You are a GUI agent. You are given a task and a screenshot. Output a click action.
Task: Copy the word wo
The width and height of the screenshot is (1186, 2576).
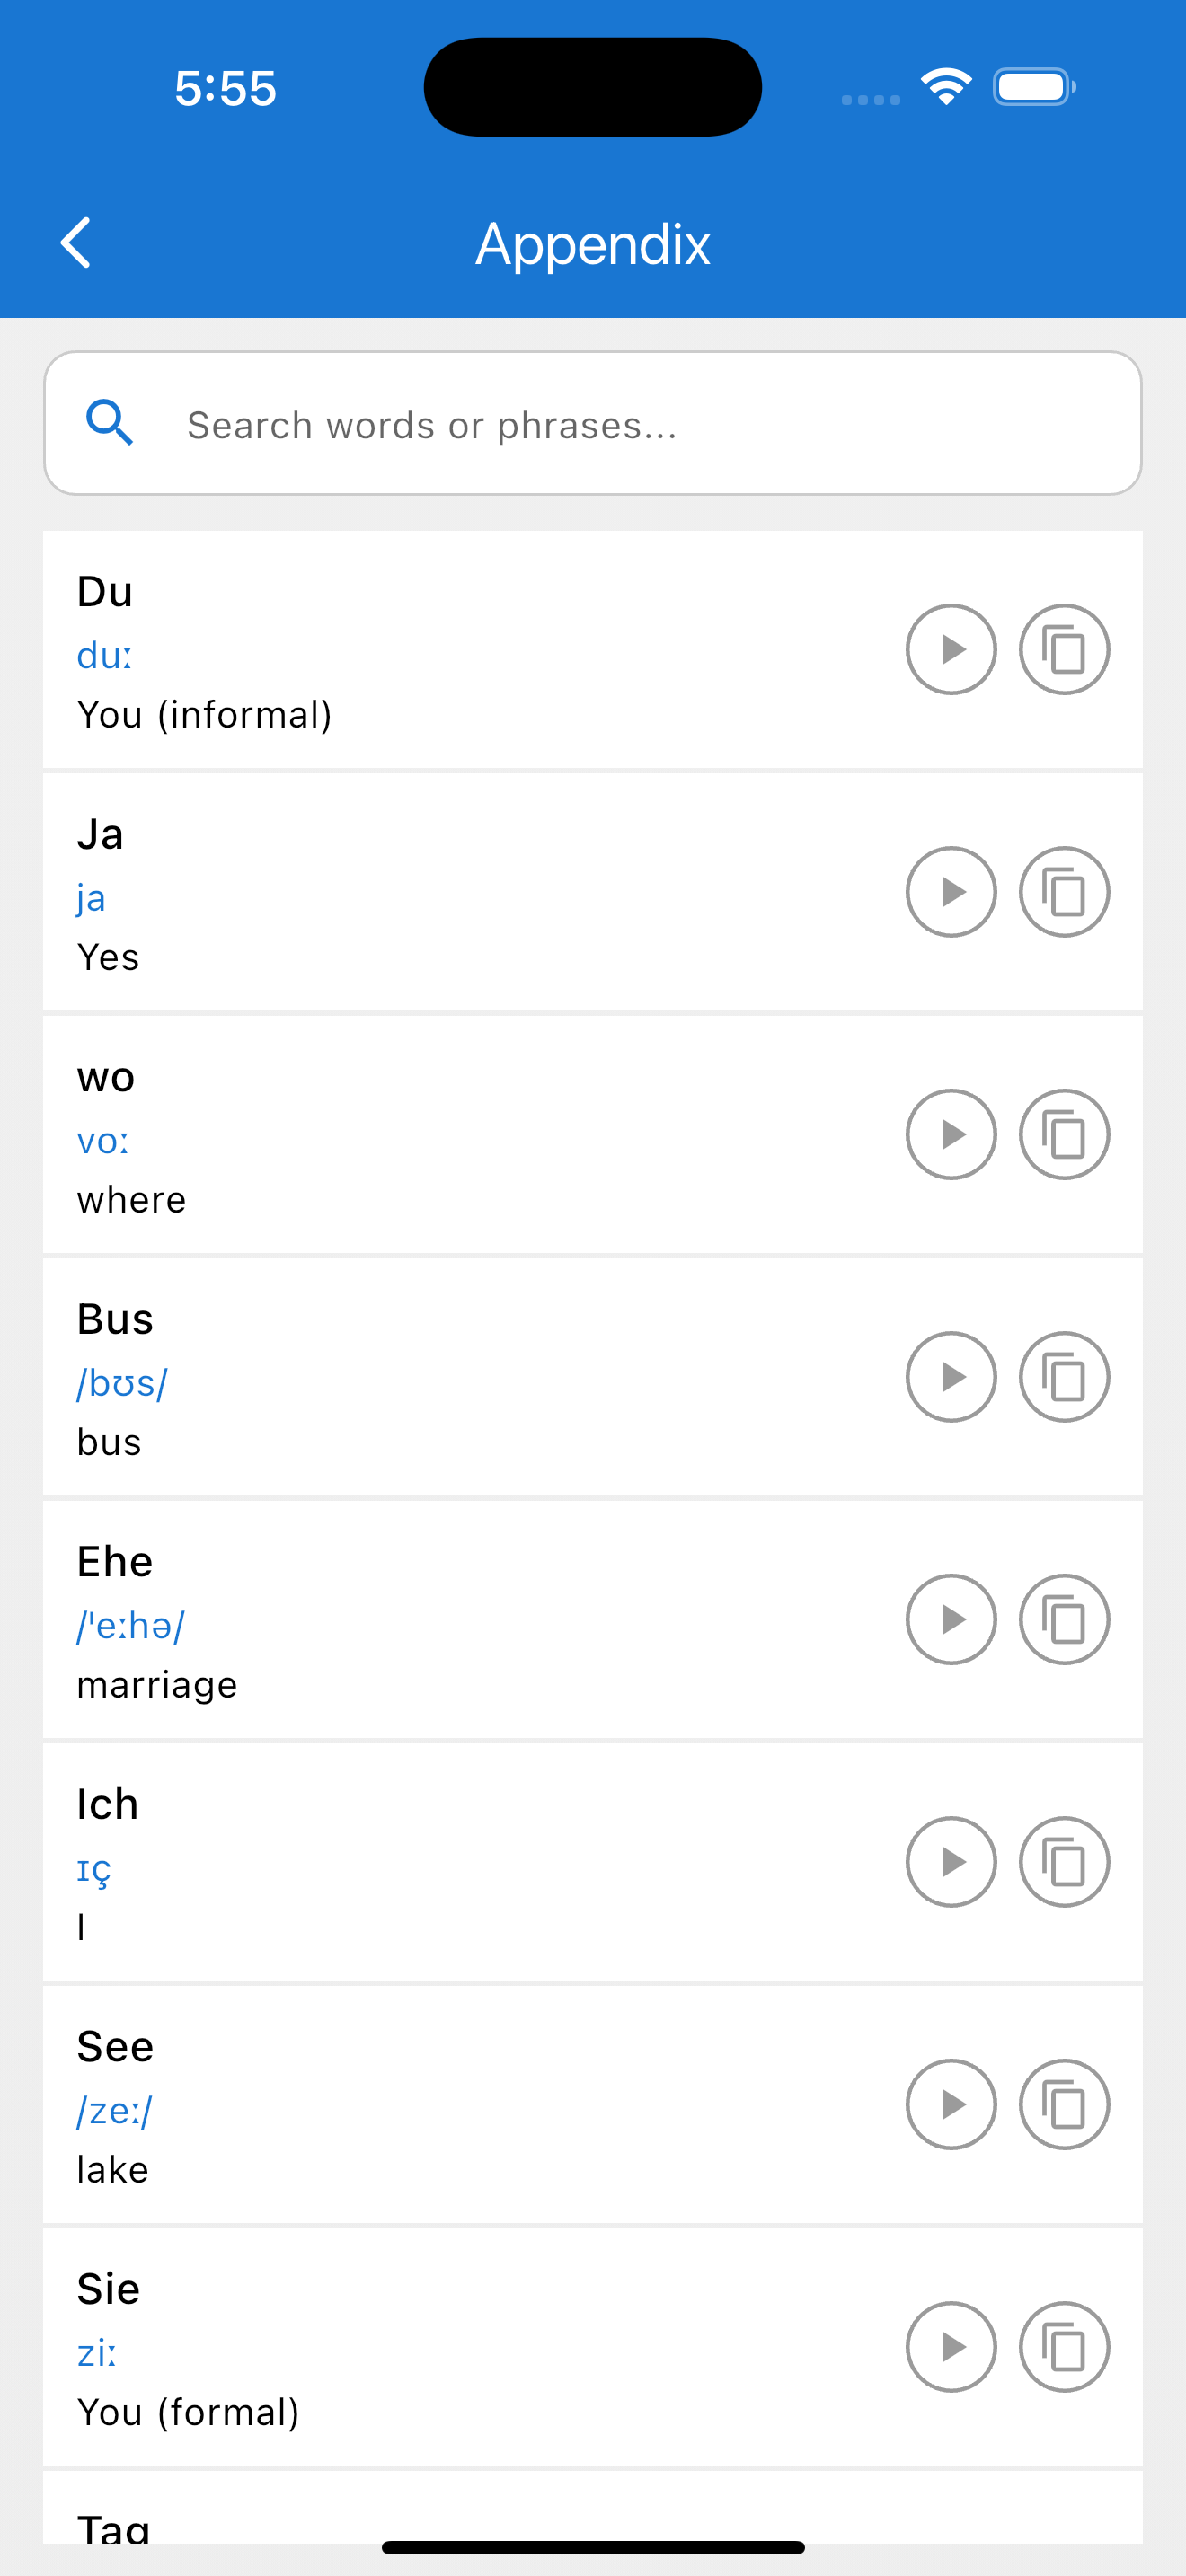click(1064, 1134)
